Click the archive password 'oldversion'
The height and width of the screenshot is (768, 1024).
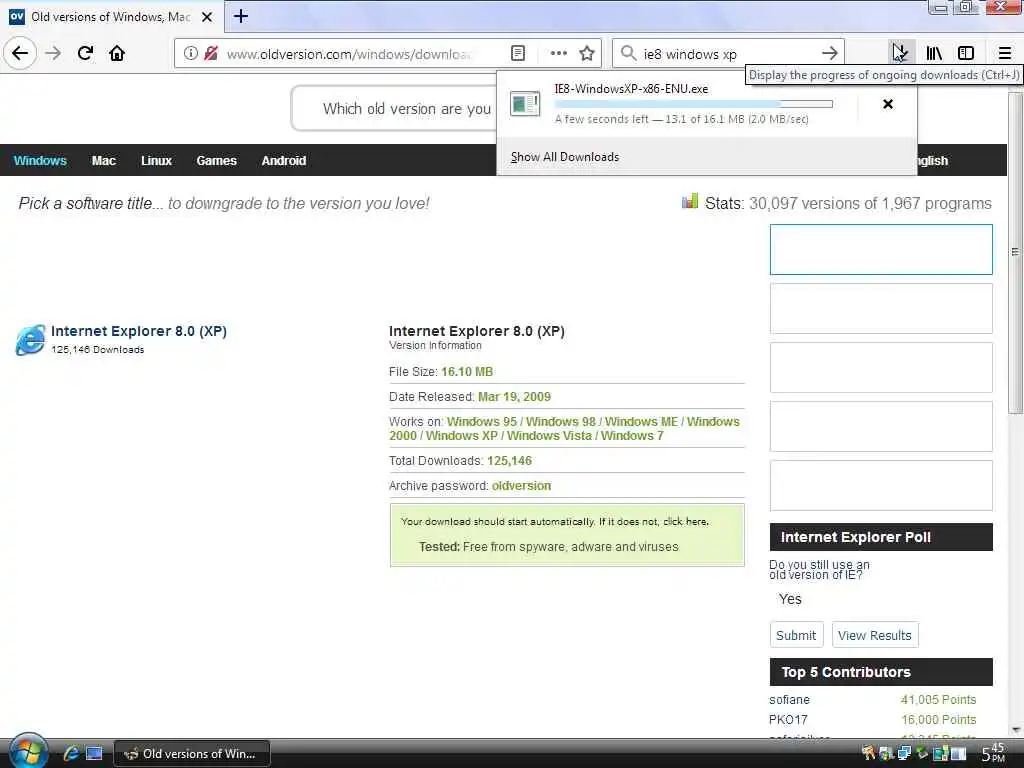point(521,486)
